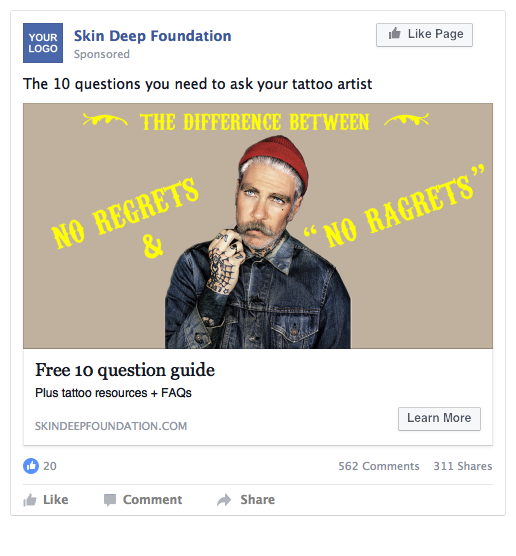Click the blue like reaction icon

point(31,466)
